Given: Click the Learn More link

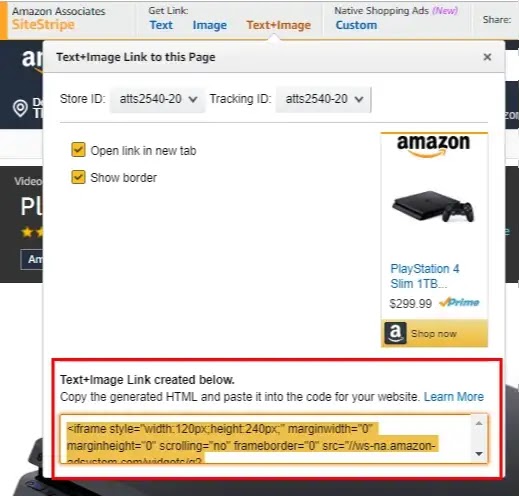Looking at the screenshot, I should (454, 397).
